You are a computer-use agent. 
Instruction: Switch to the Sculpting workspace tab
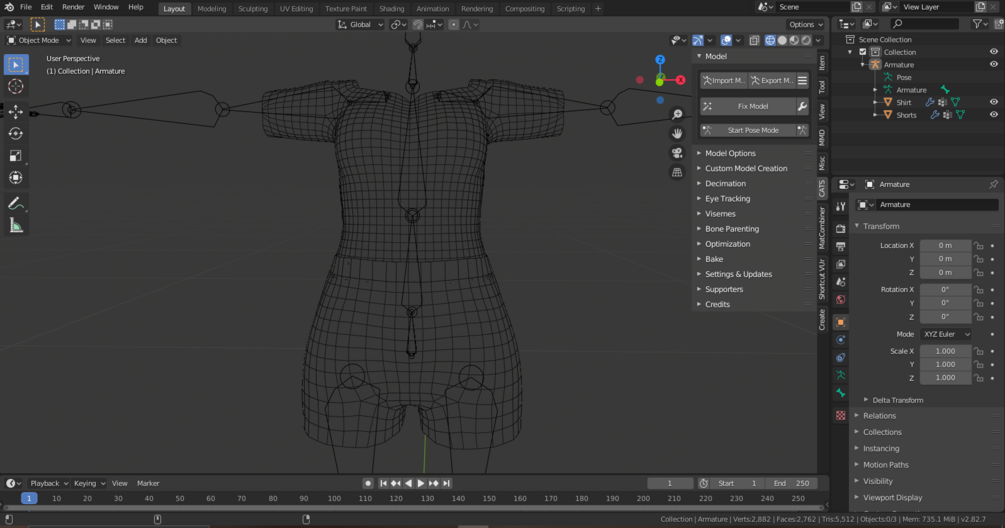(252, 9)
